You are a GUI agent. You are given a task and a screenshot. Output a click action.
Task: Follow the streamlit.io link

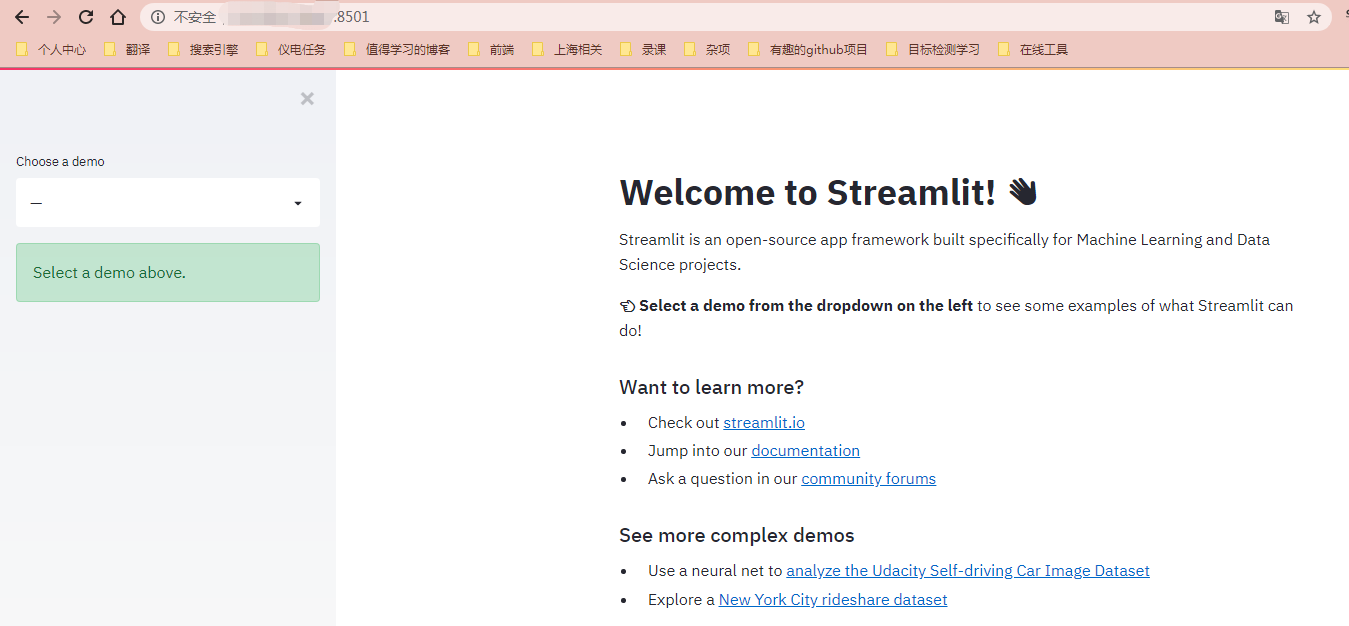763,422
